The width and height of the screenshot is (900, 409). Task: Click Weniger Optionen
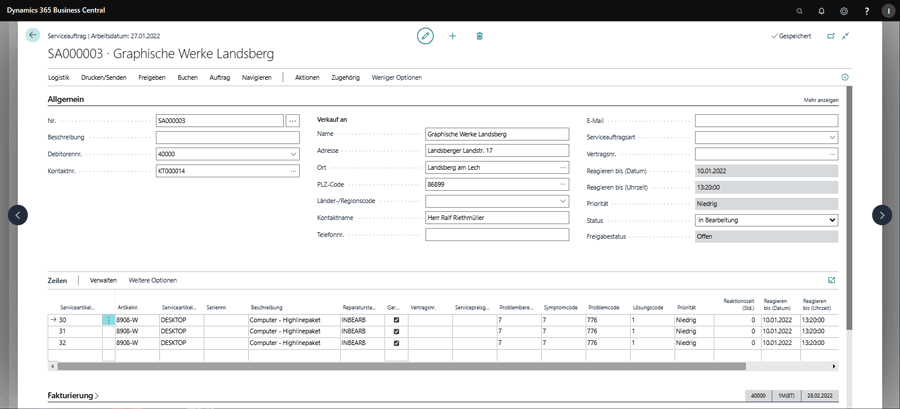pyautogui.click(x=397, y=77)
